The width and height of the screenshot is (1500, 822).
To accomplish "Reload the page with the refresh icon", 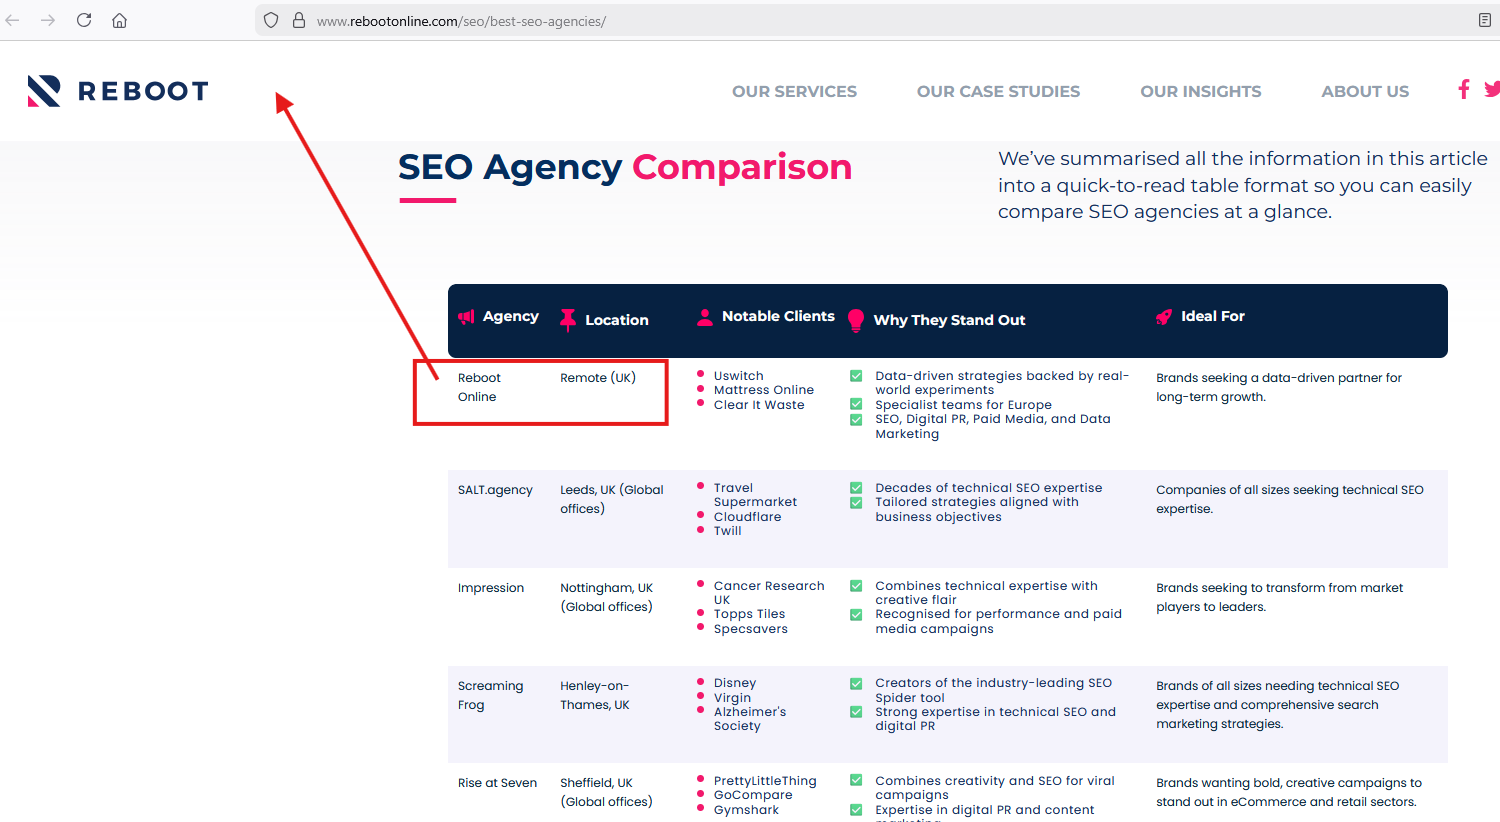I will (x=84, y=20).
